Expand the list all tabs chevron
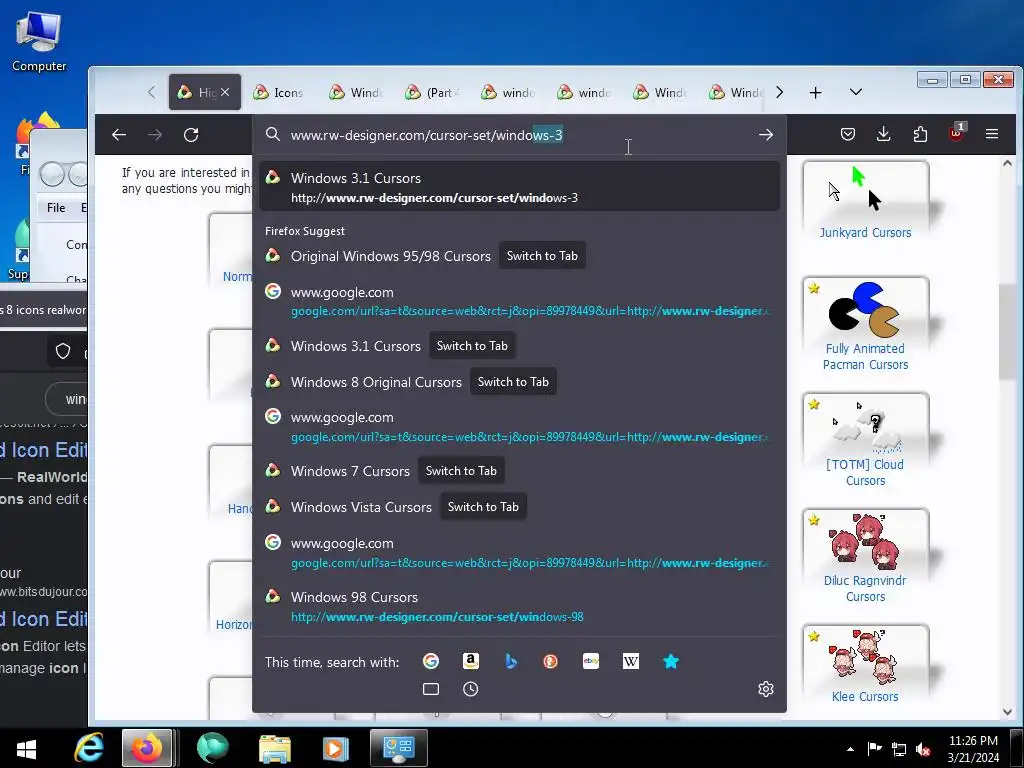The width and height of the screenshot is (1024, 768). tap(856, 92)
